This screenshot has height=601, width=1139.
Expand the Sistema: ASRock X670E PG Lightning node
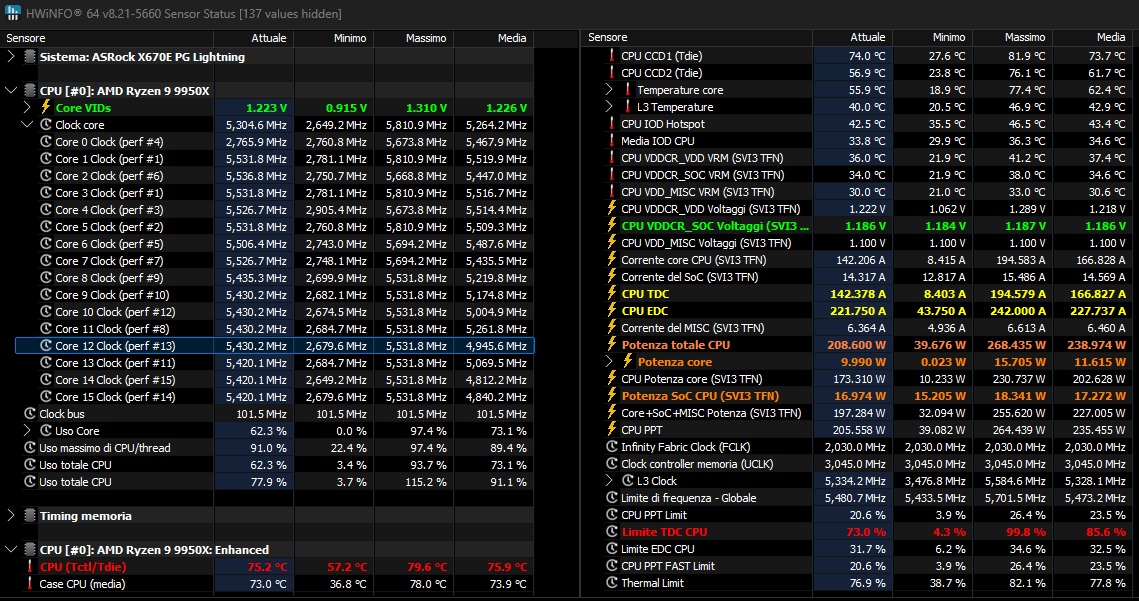11,57
